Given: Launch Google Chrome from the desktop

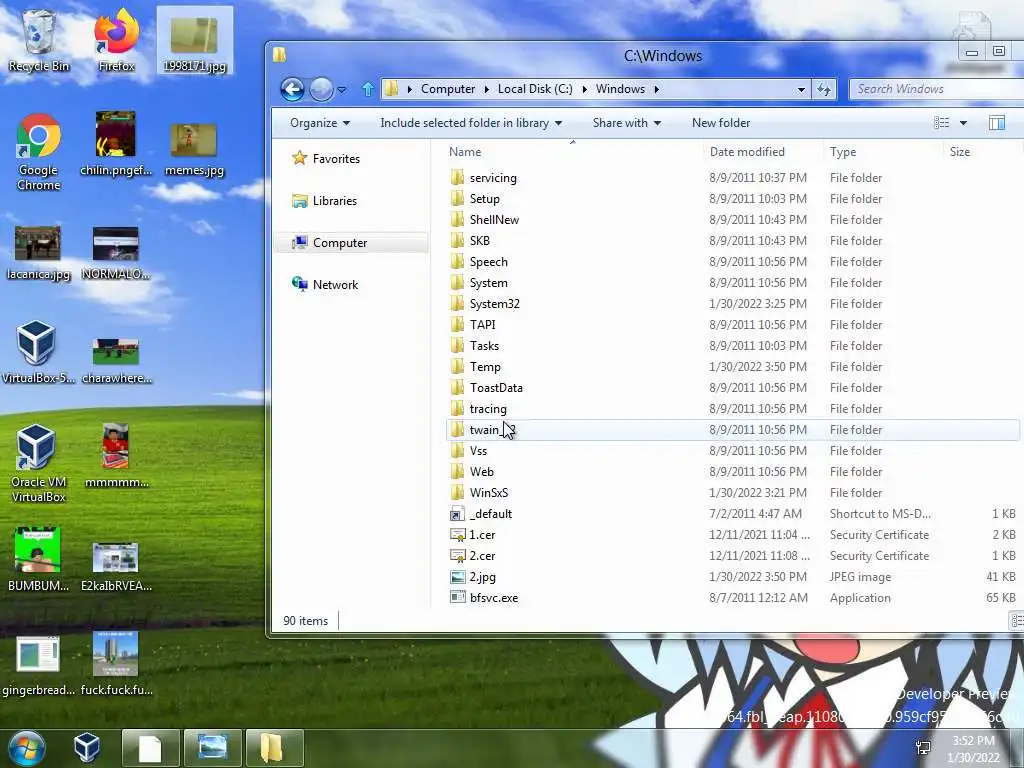Looking at the screenshot, I should [39, 152].
